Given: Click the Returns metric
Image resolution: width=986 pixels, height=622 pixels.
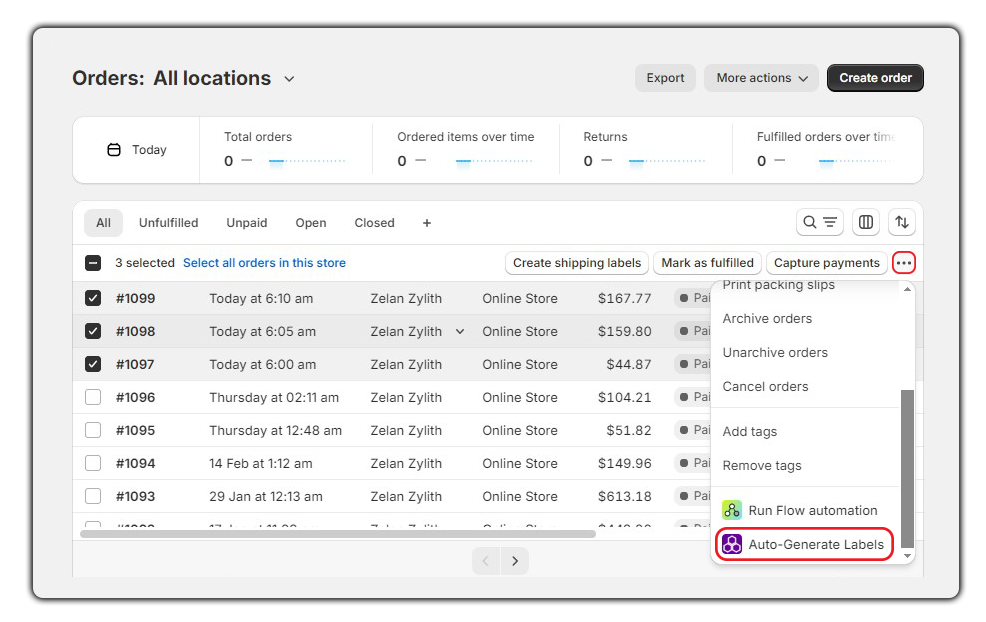Looking at the screenshot, I should (646, 150).
